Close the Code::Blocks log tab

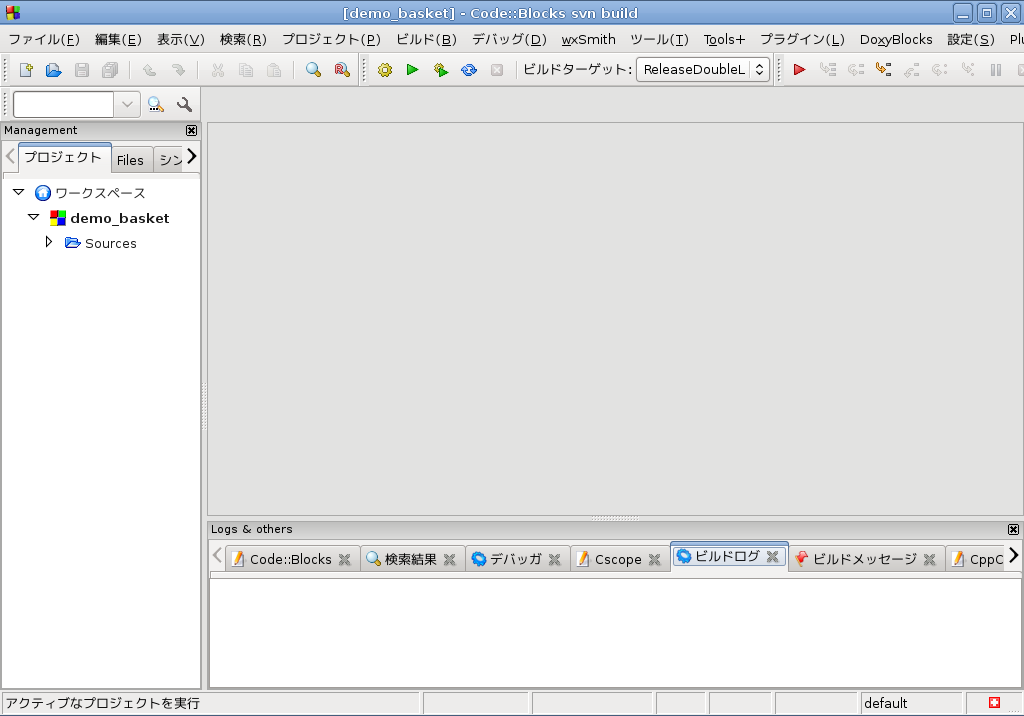click(x=344, y=560)
